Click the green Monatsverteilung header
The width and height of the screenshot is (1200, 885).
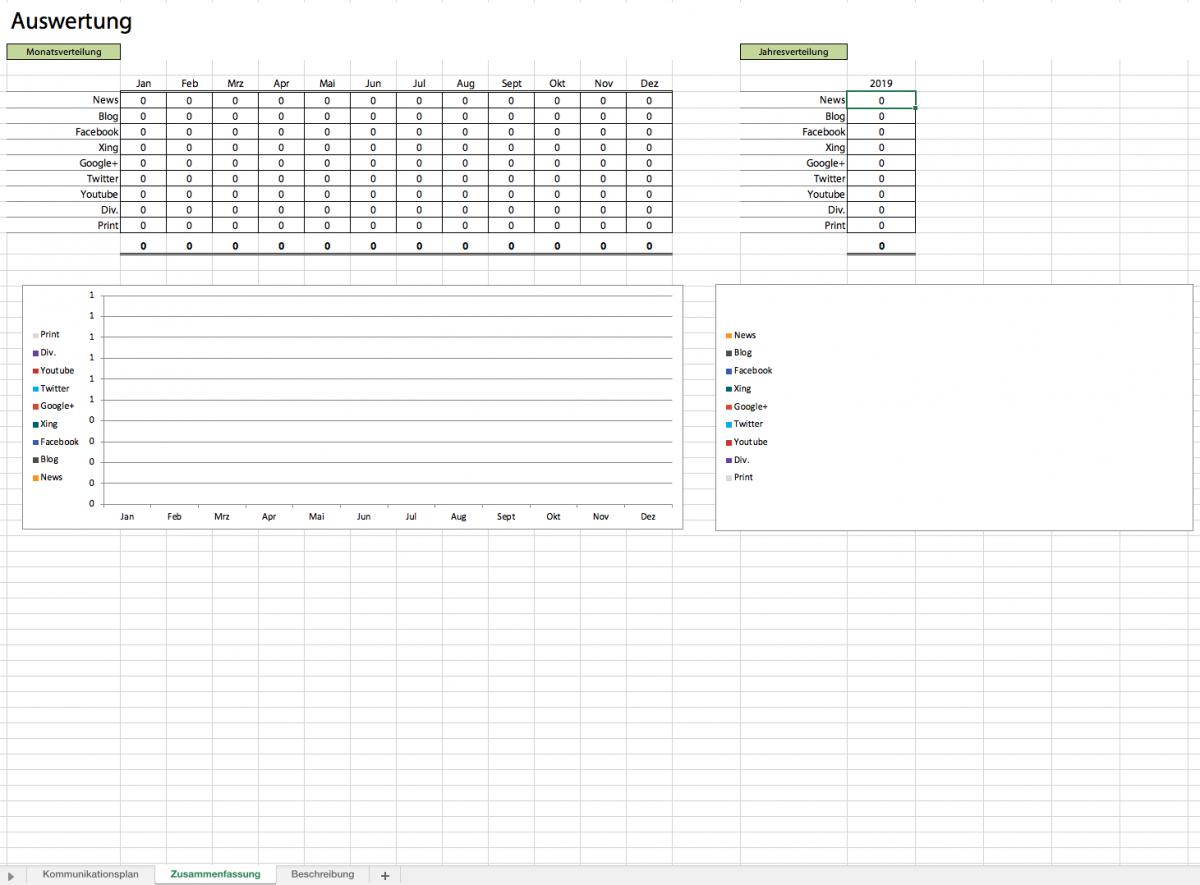(x=63, y=52)
